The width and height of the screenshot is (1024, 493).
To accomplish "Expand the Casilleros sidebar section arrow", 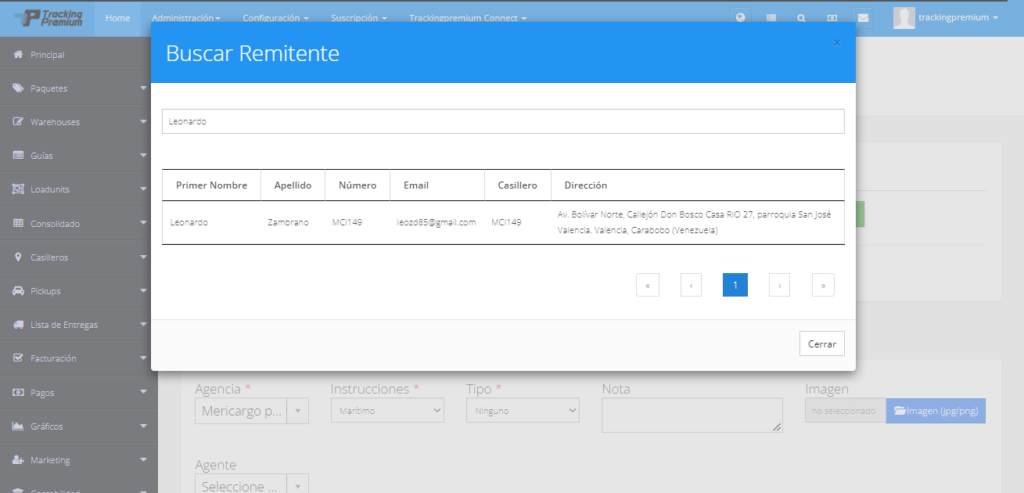I will coord(144,257).
